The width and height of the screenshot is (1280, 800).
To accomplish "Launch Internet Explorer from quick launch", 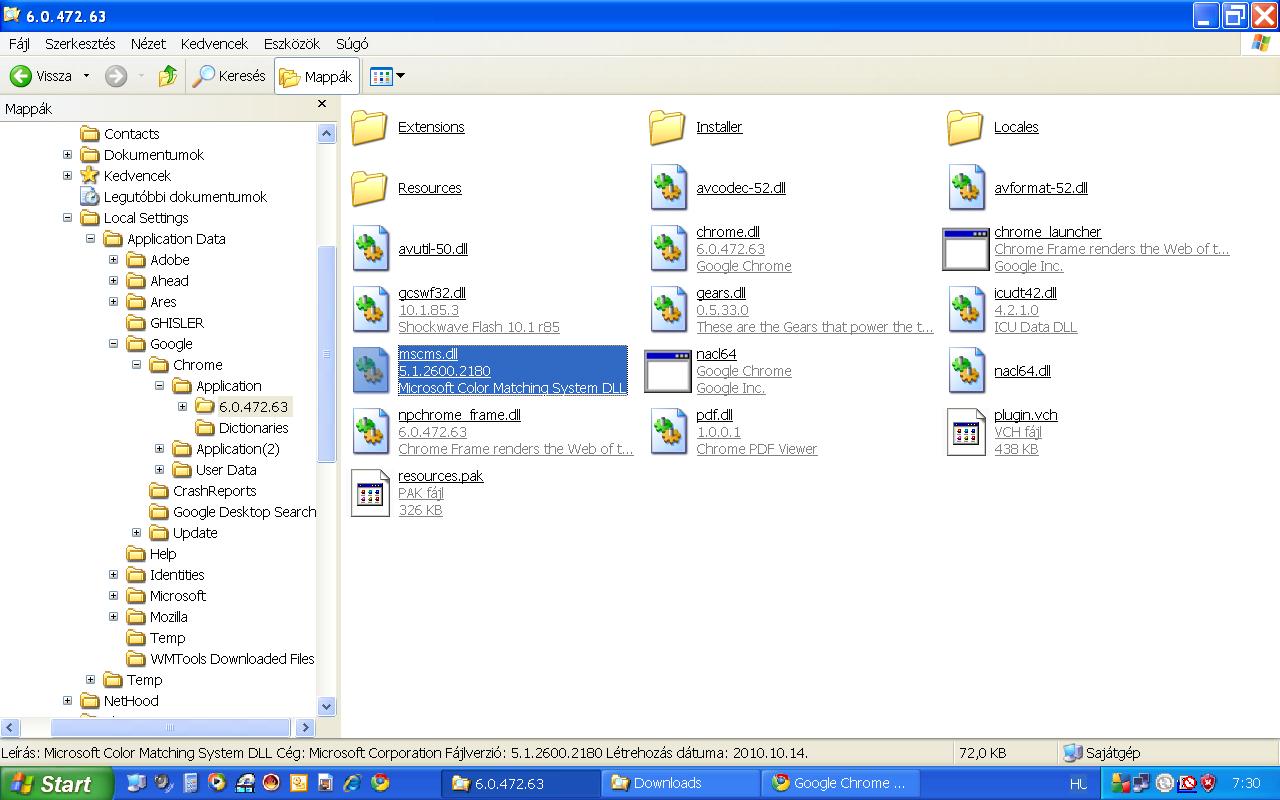I will tap(352, 783).
